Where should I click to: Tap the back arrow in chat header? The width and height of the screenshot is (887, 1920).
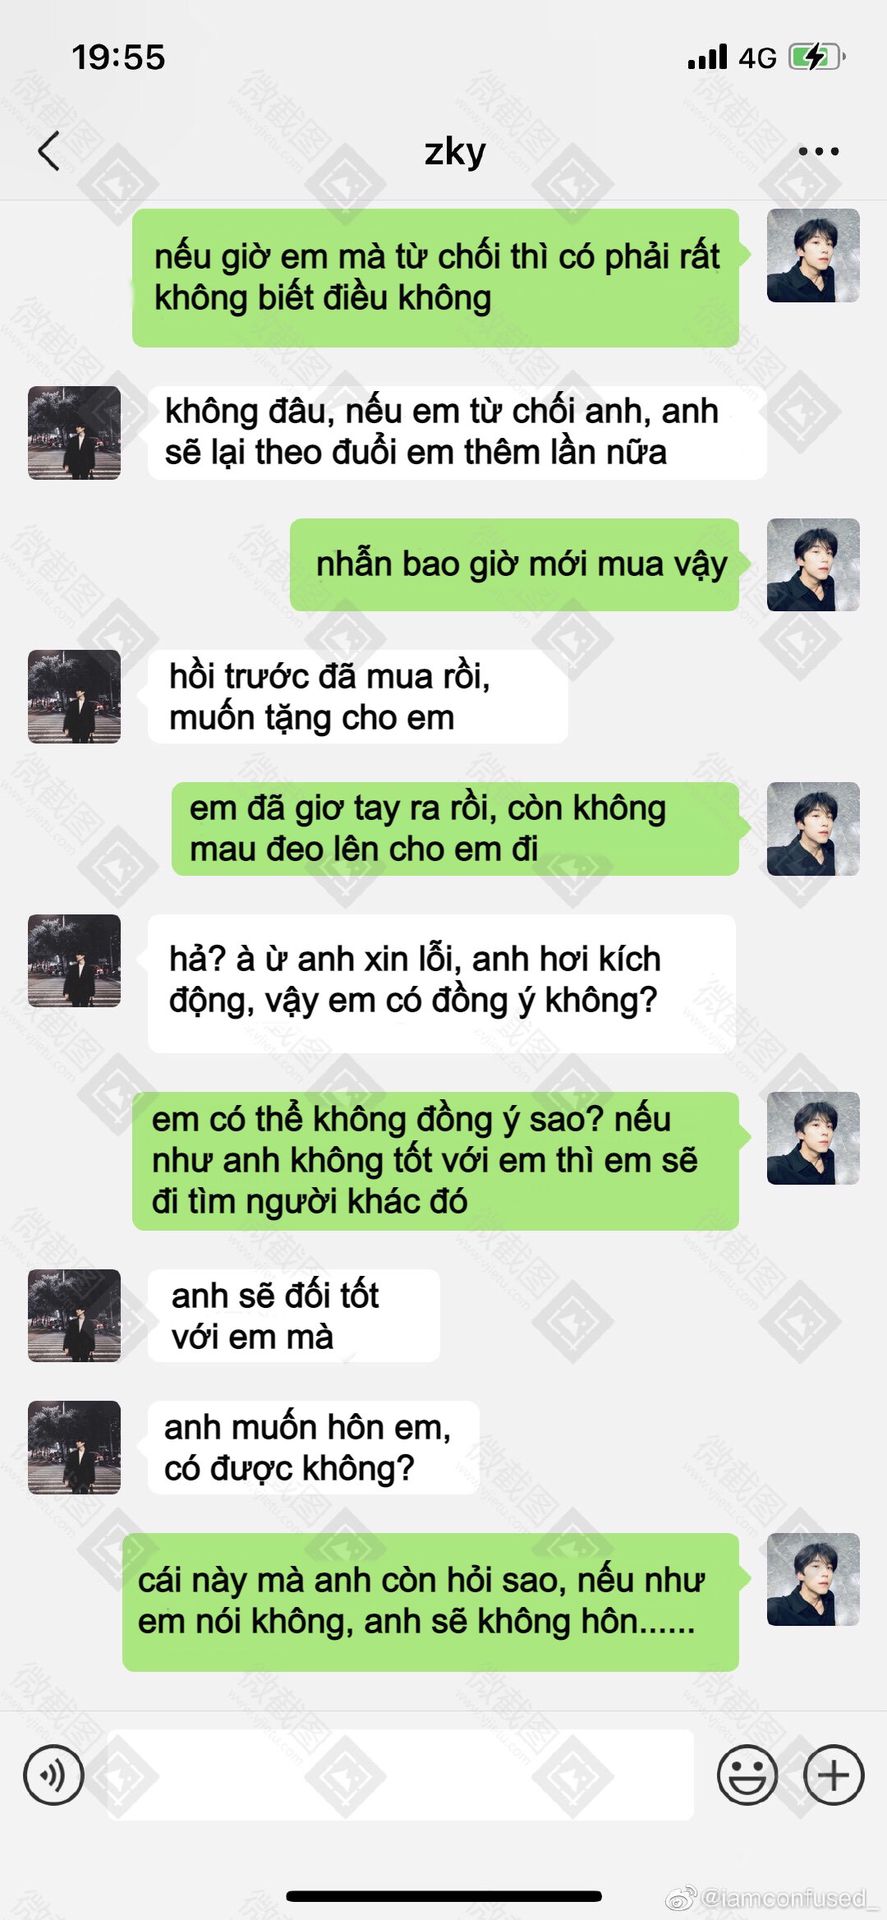pos(48,151)
